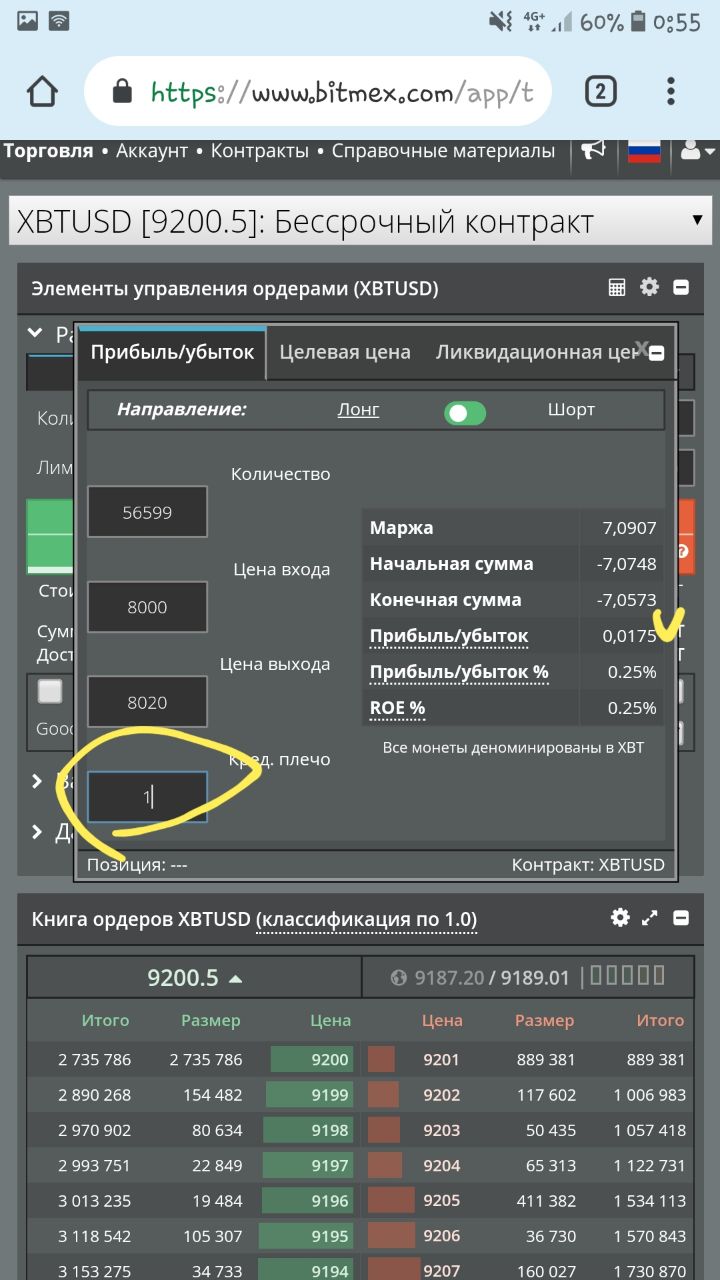Screen dimensions: 720x1280
Task: Open Аккаунт menu
Action: [x=152, y=151]
